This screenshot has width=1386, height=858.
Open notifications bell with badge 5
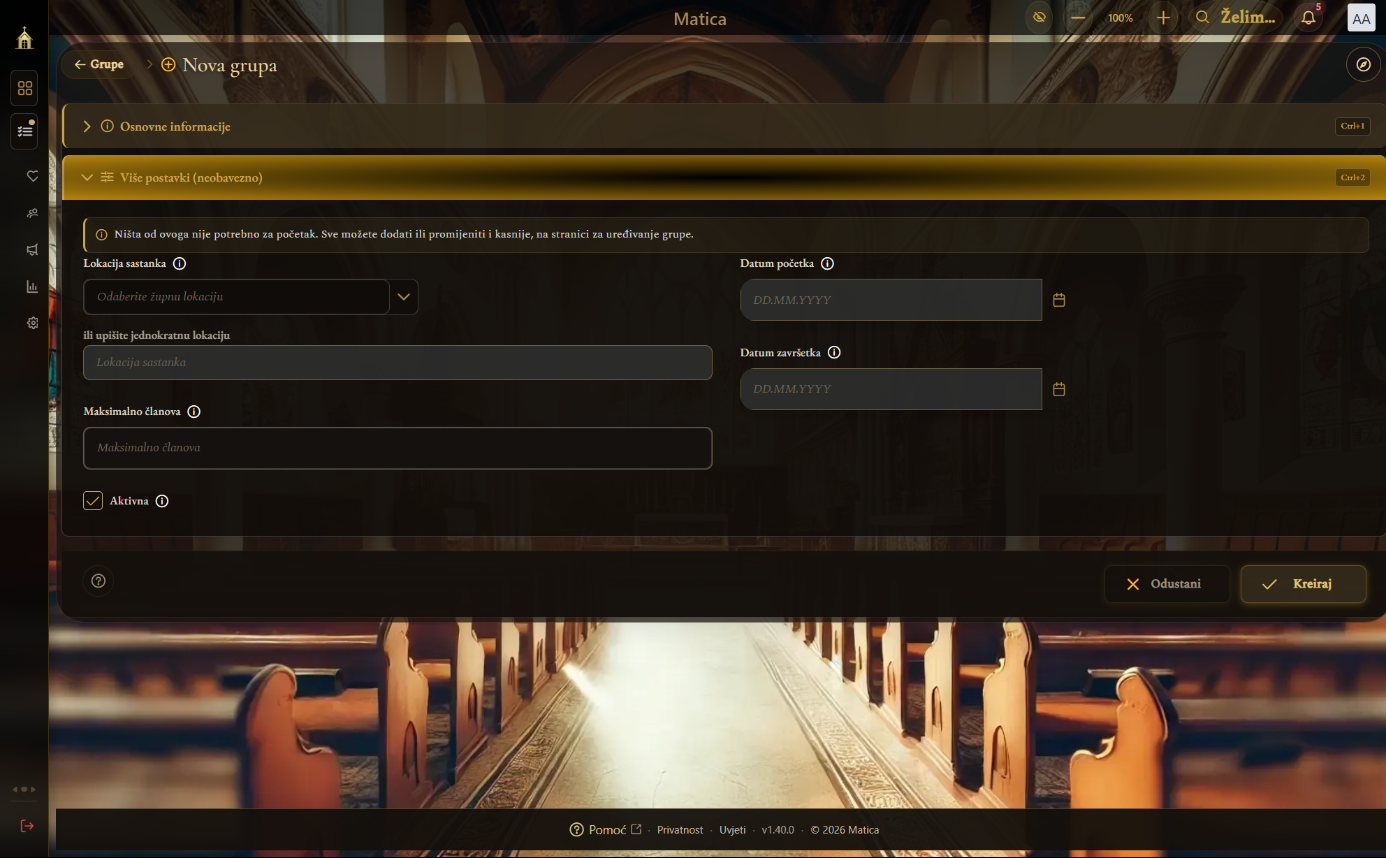point(1308,17)
